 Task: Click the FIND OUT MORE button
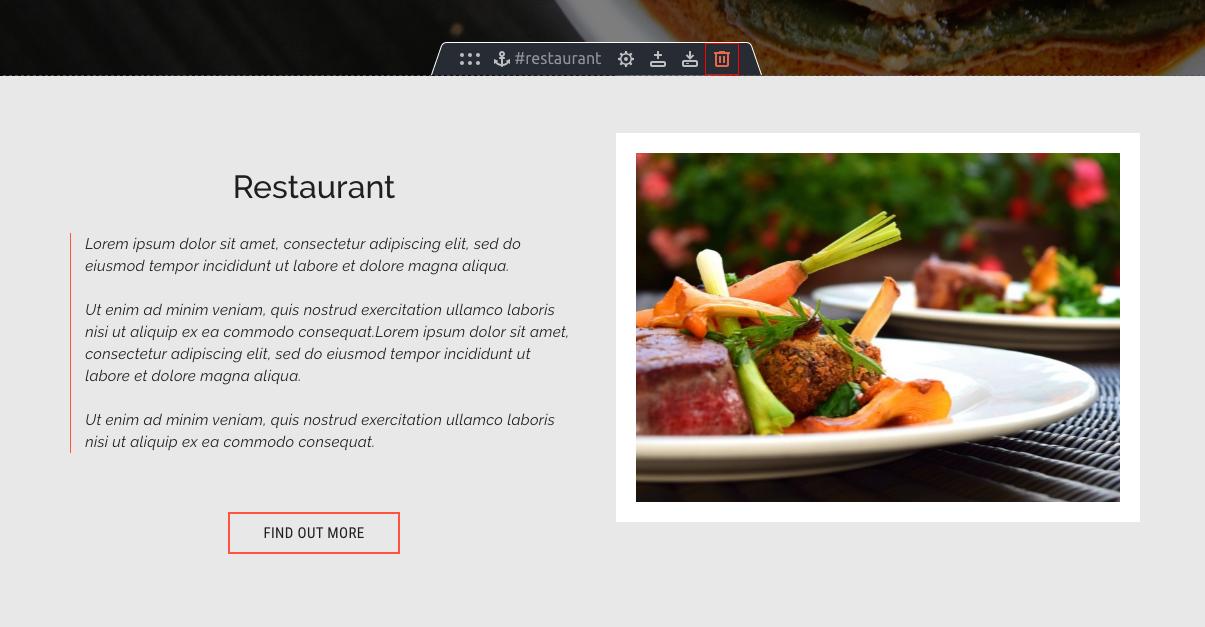coord(314,533)
